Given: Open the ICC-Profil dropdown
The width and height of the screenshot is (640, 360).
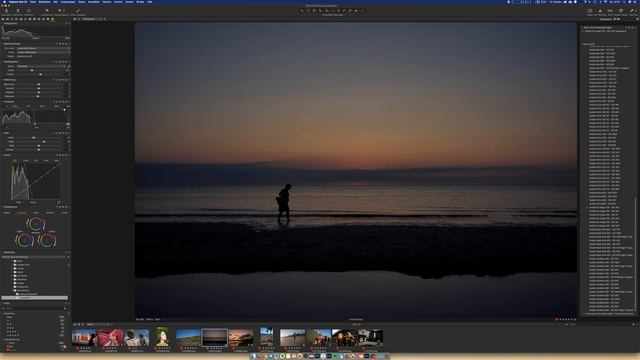Looking at the screenshot, I should click(43, 48).
